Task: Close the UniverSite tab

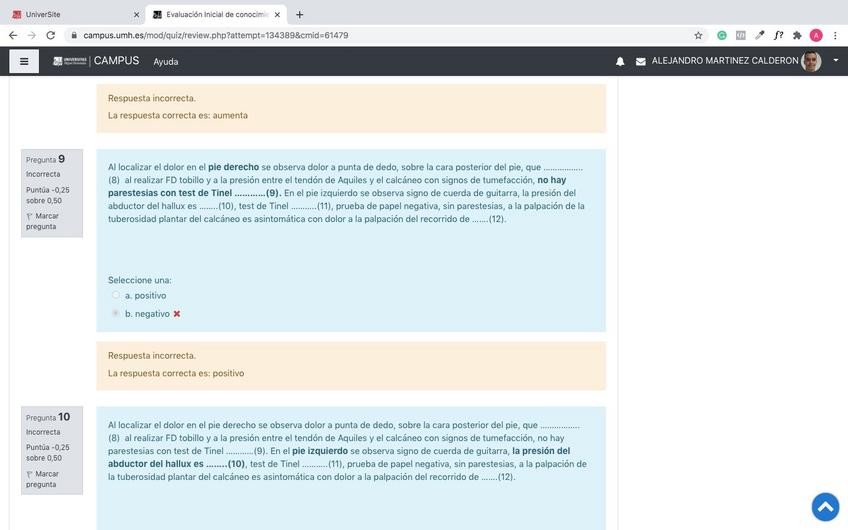Action: click(136, 15)
